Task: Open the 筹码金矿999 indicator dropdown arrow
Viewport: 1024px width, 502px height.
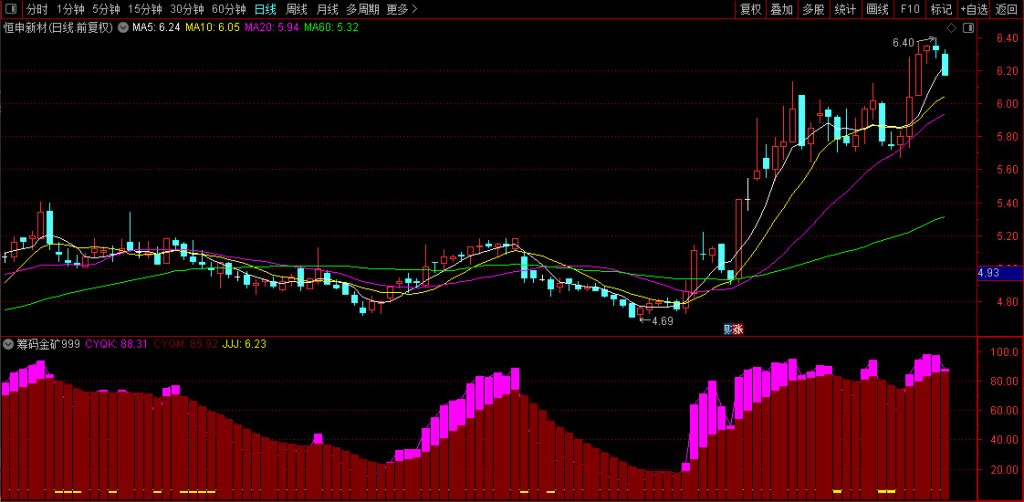Action: [9, 344]
